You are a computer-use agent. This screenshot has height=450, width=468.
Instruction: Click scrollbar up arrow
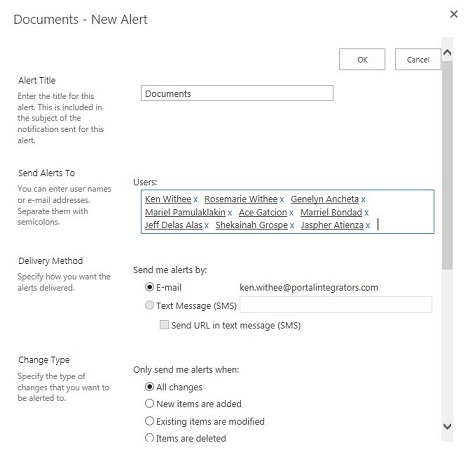447,52
